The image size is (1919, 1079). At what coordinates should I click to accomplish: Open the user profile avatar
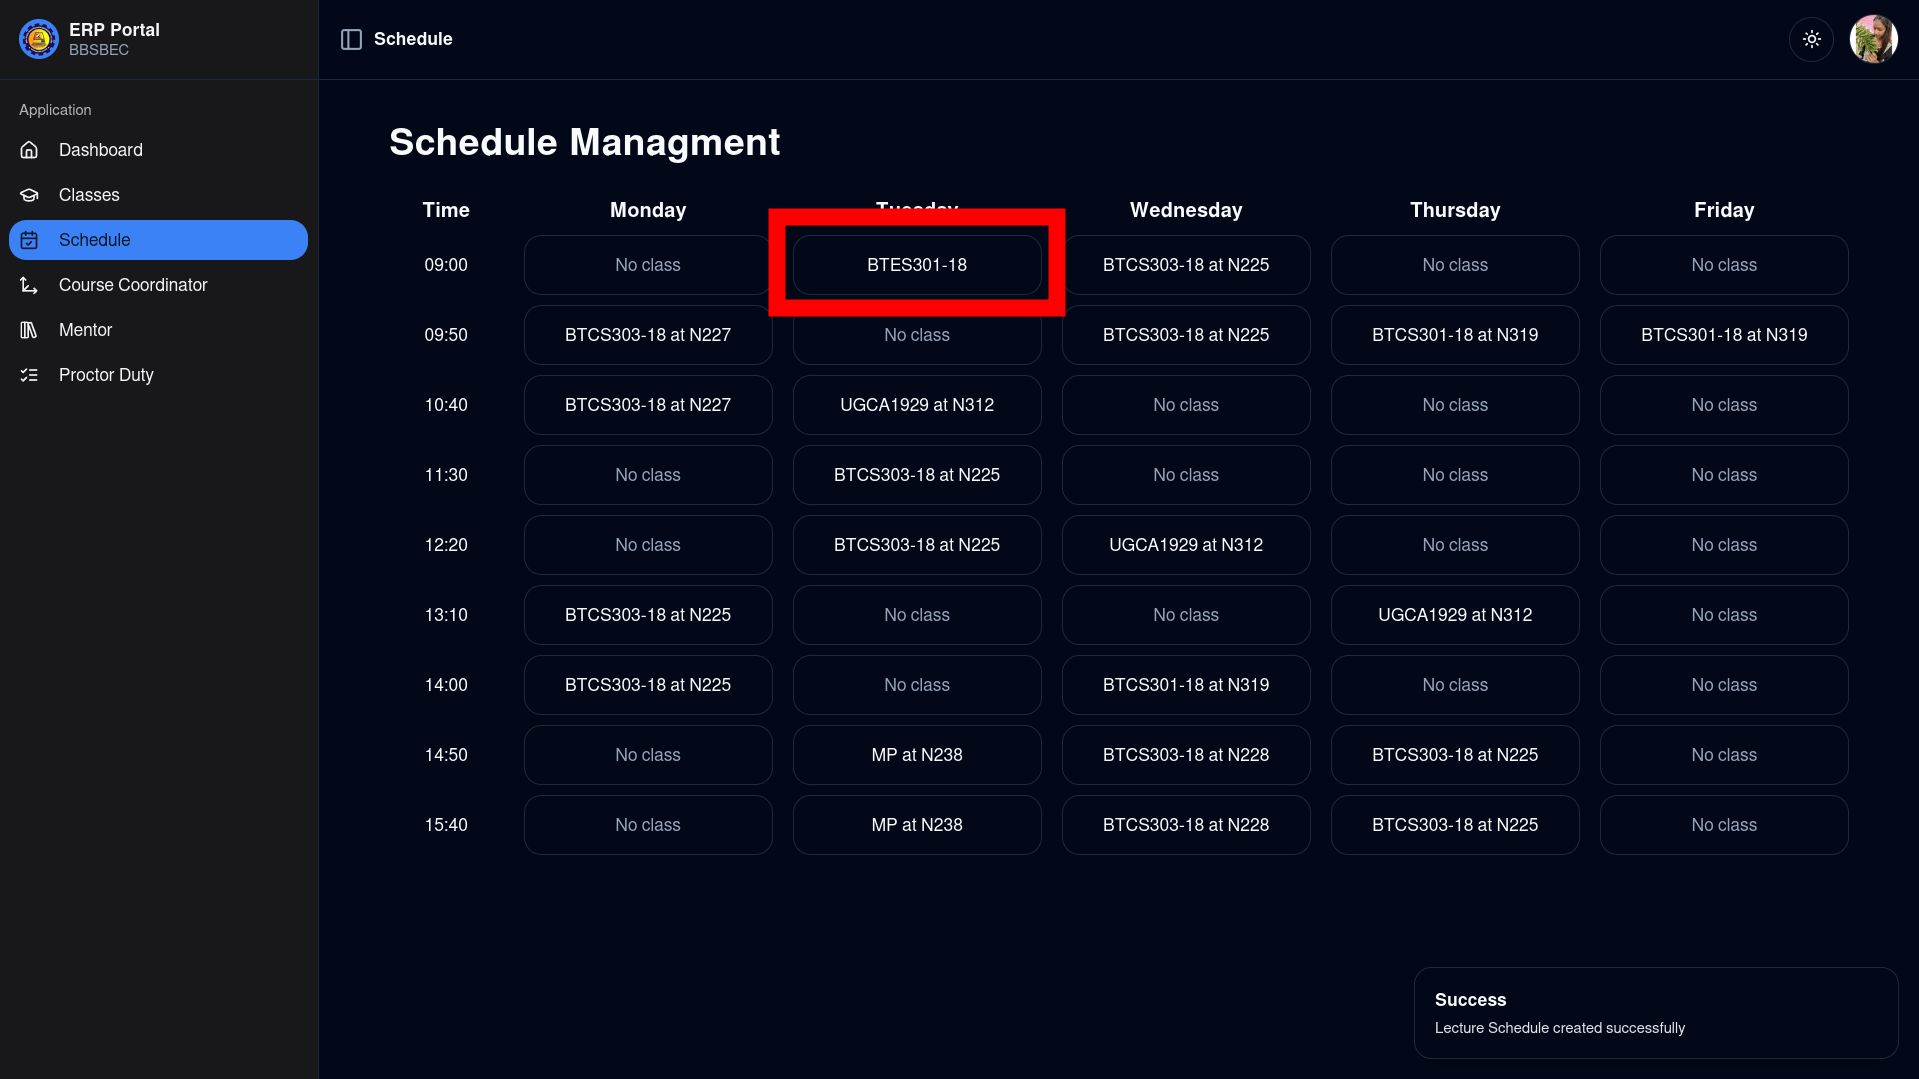1873,39
